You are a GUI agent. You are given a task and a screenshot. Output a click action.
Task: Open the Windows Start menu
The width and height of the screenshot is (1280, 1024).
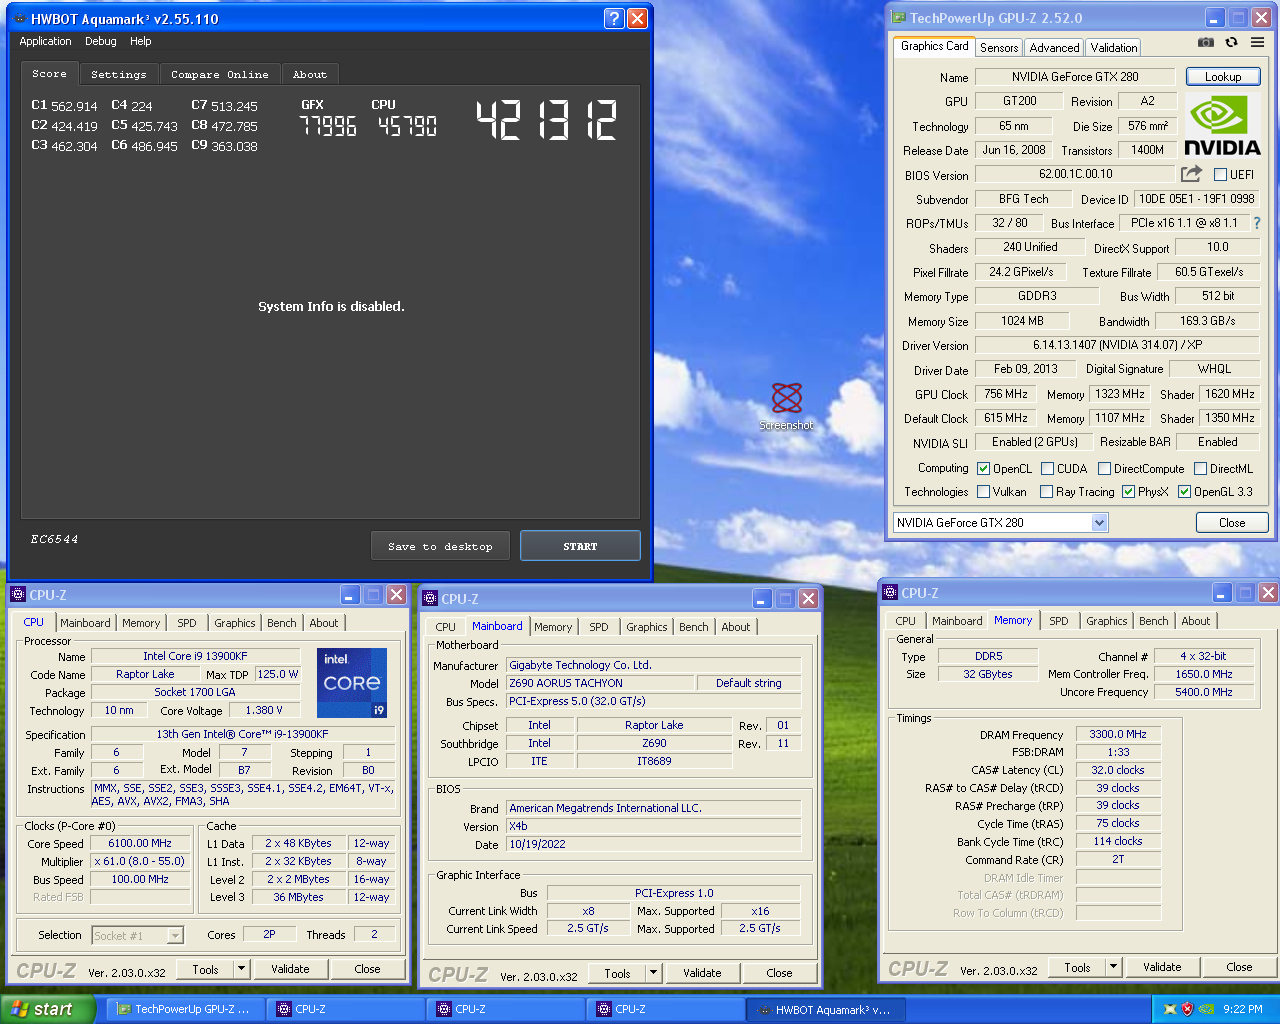(x=48, y=1009)
